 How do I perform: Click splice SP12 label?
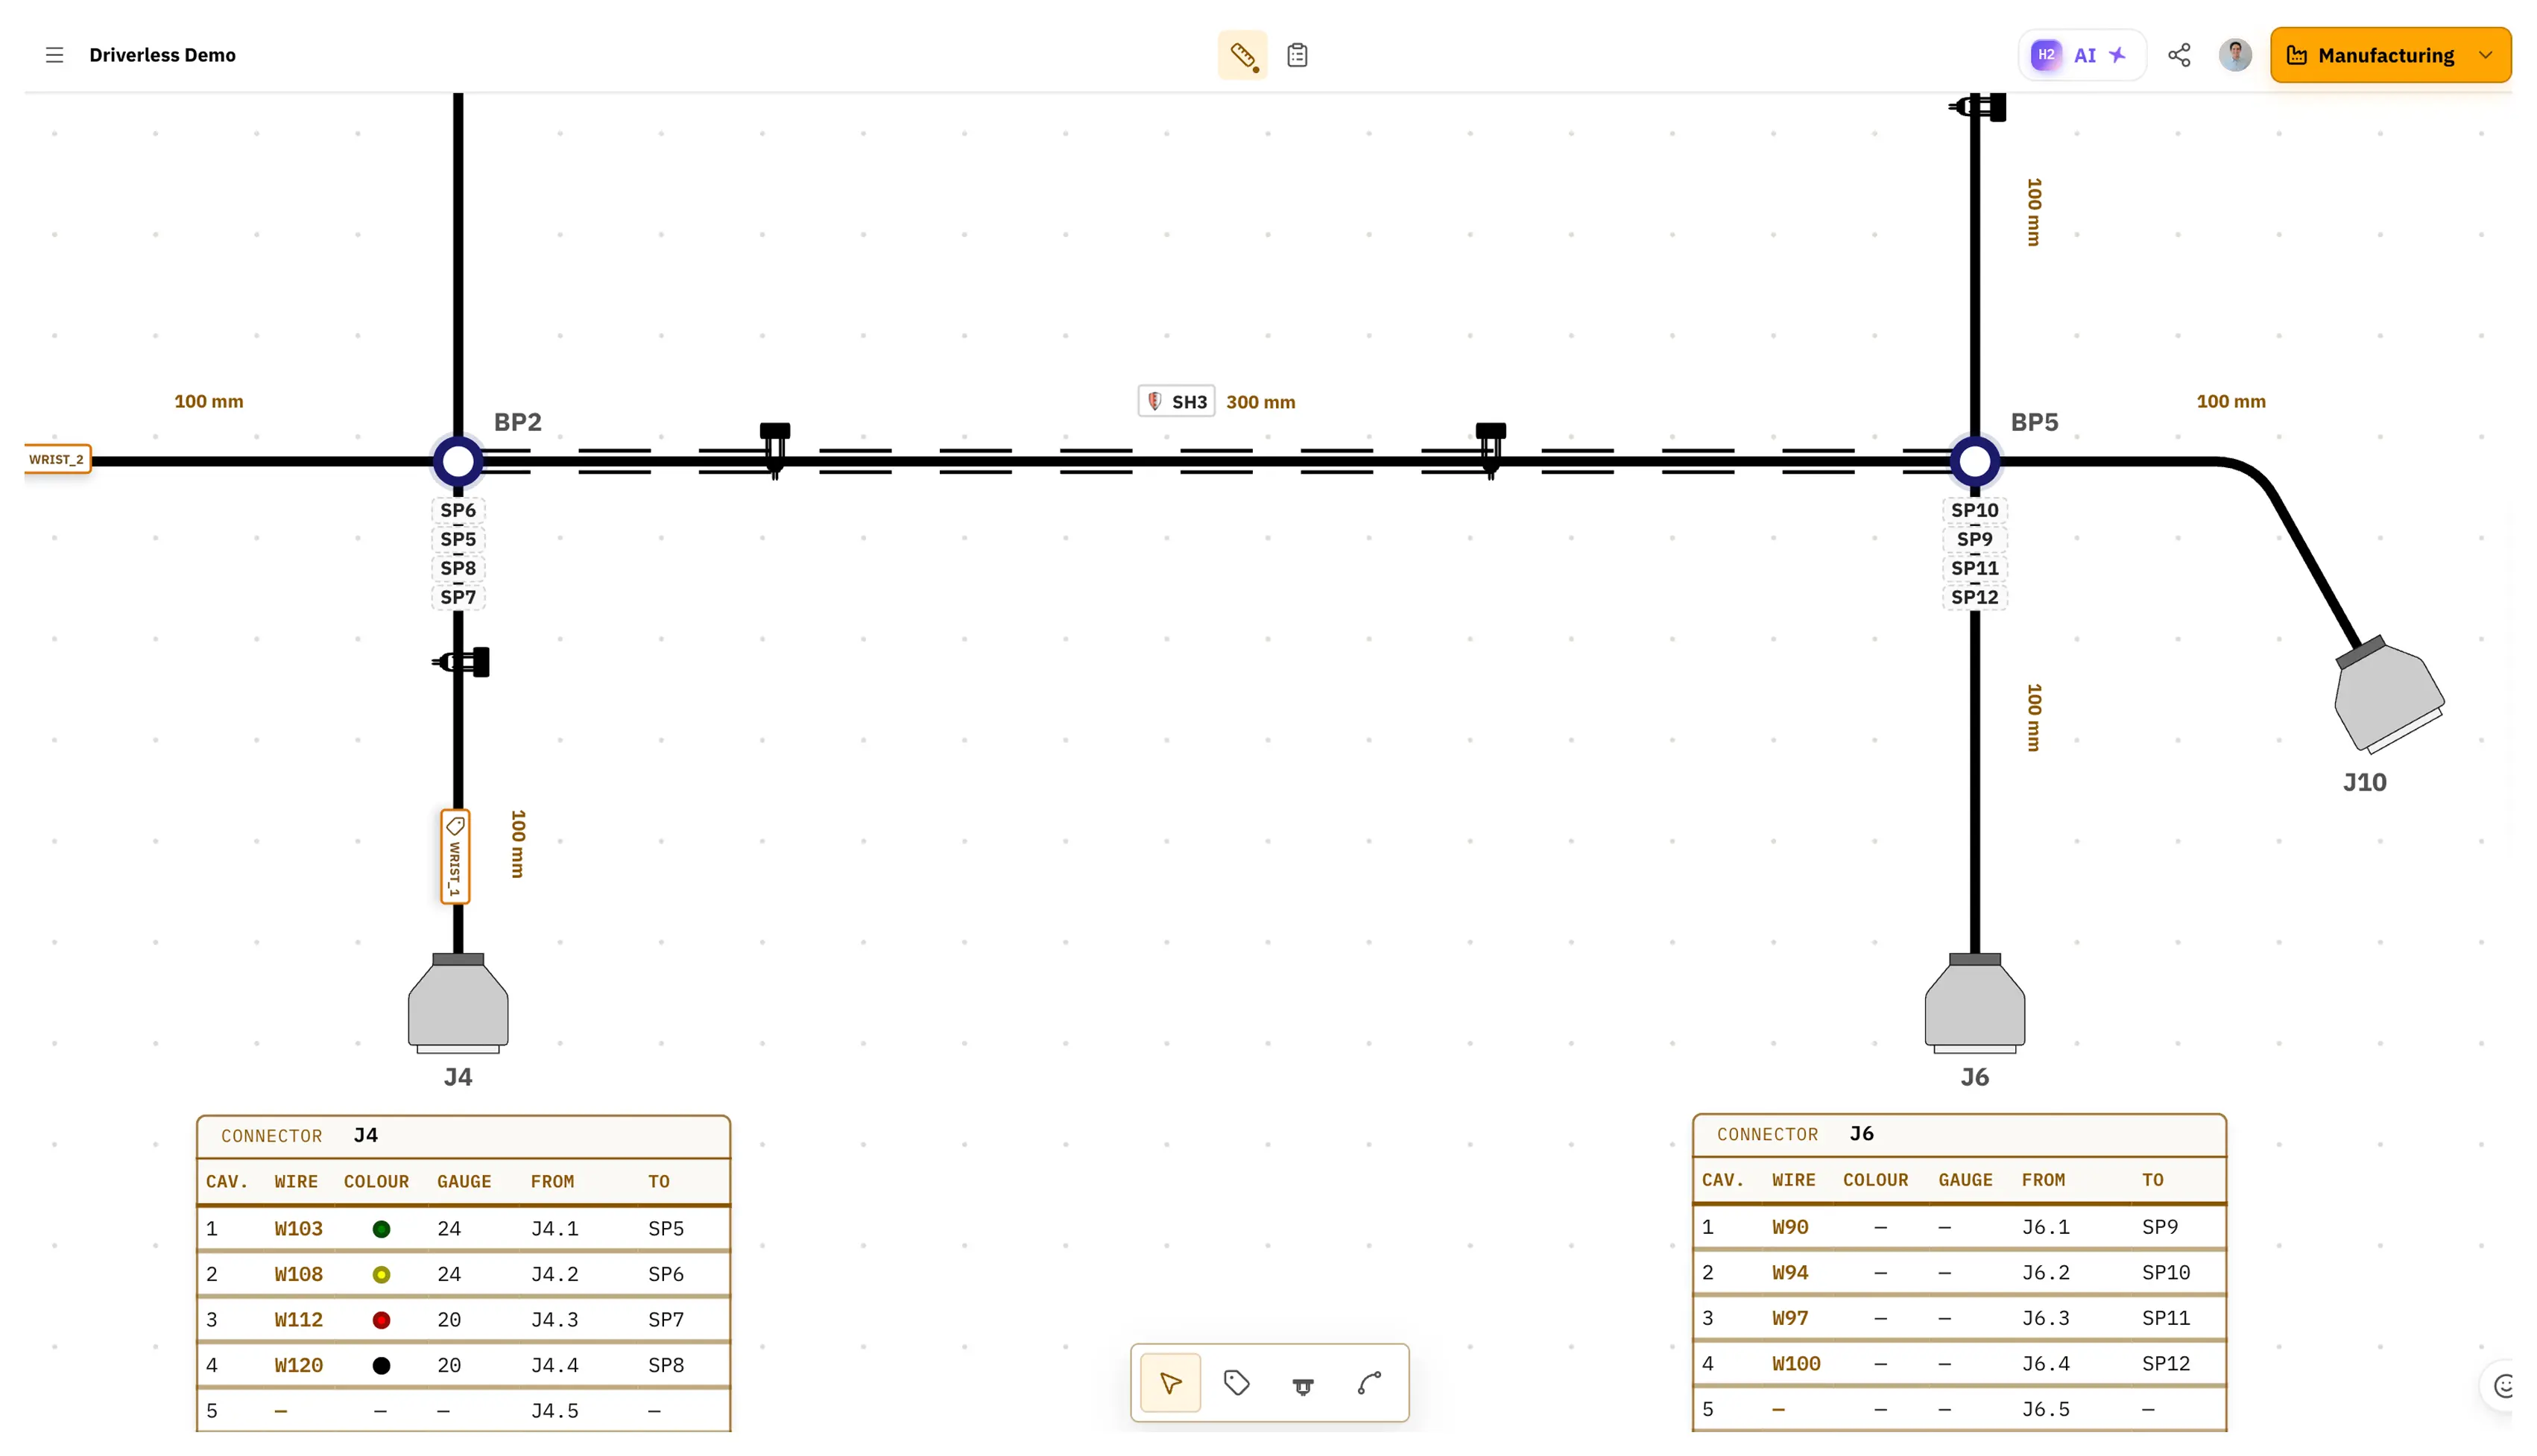pos(1974,597)
